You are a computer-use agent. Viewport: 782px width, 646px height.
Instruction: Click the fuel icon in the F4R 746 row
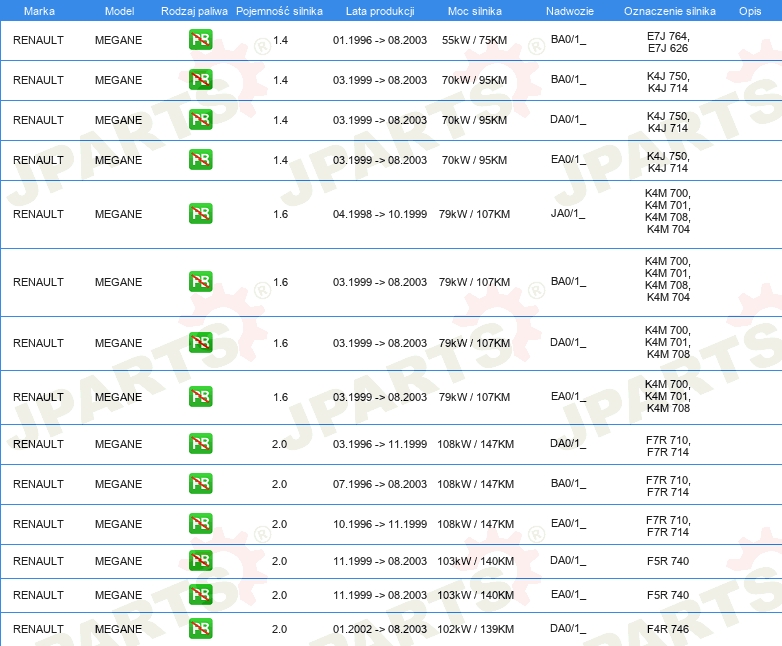tap(200, 629)
